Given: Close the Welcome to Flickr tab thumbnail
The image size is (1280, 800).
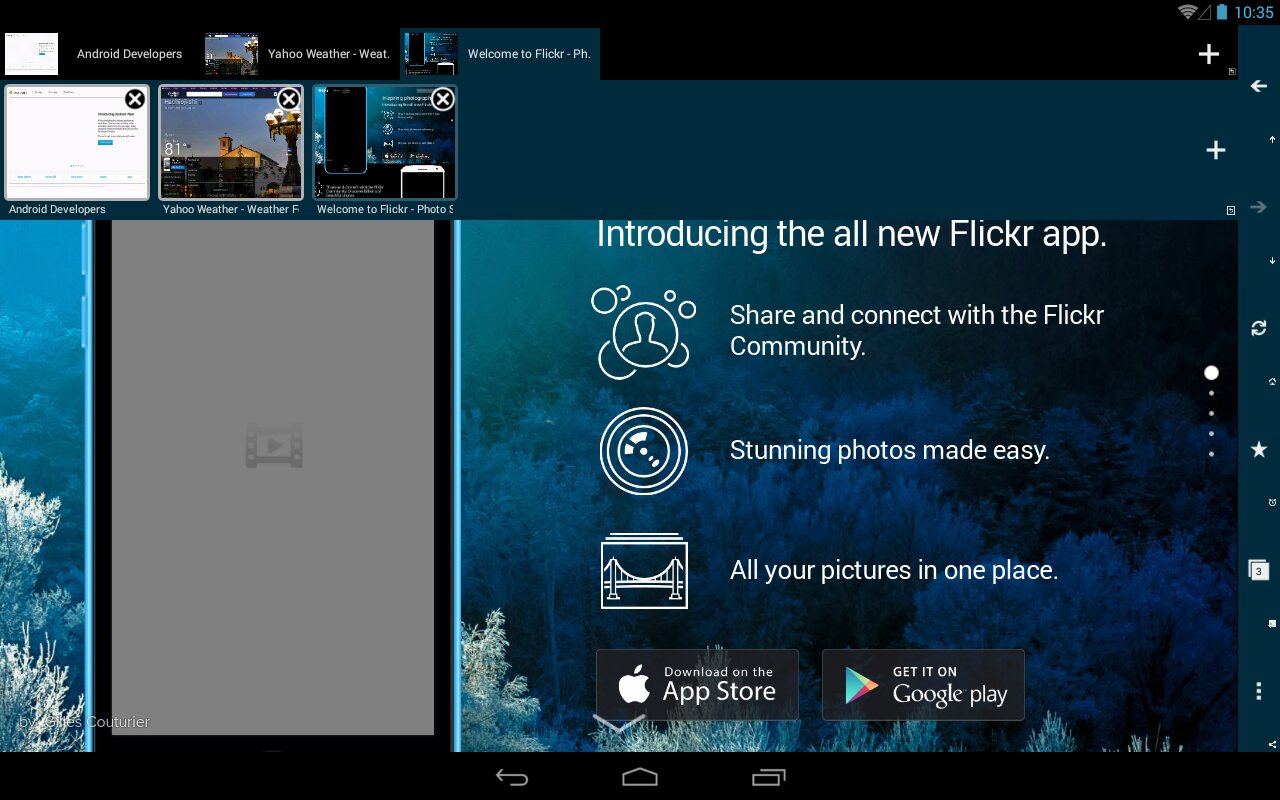Looking at the screenshot, I should tap(442, 99).
